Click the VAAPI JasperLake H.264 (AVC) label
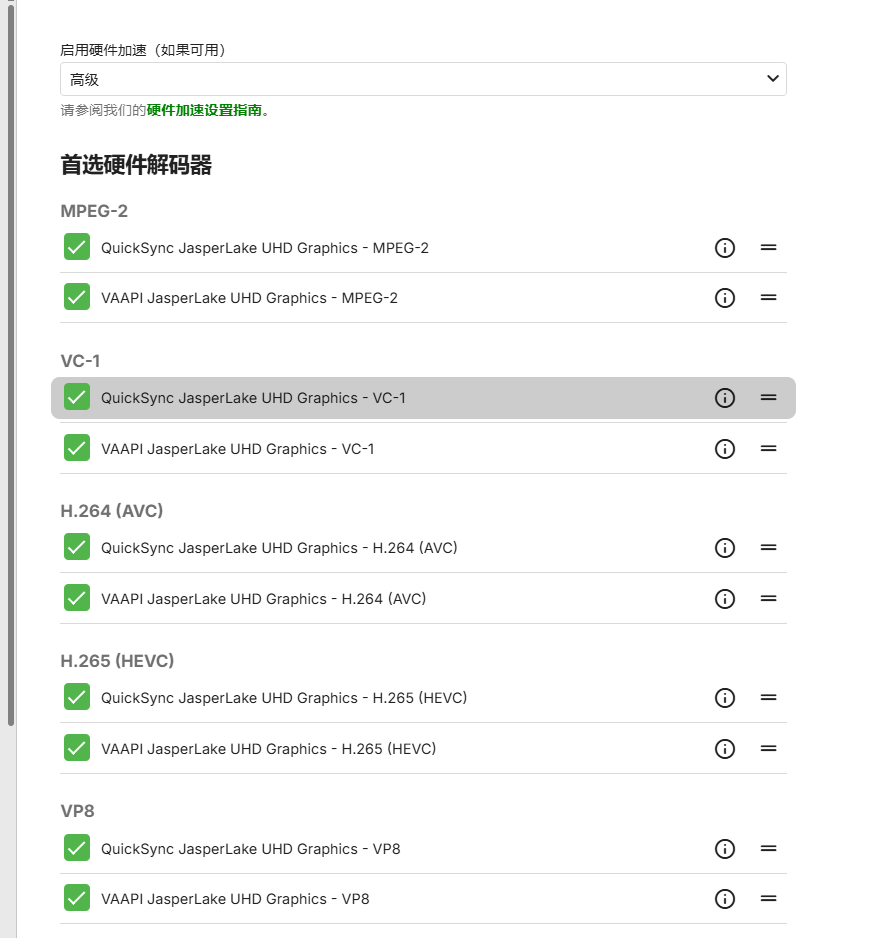The width and height of the screenshot is (881, 938). pos(263,599)
